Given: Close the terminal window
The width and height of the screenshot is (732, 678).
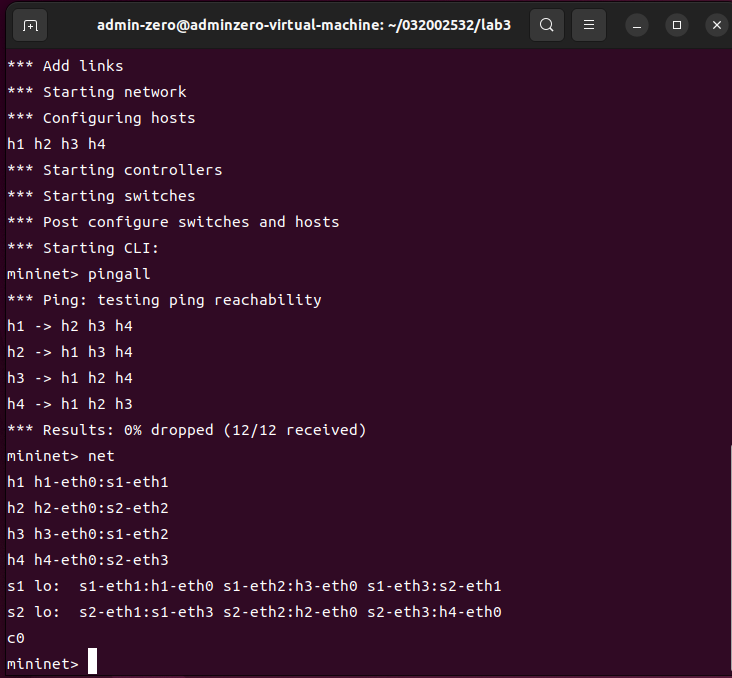Looking at the screenshot, I should 717,25.
